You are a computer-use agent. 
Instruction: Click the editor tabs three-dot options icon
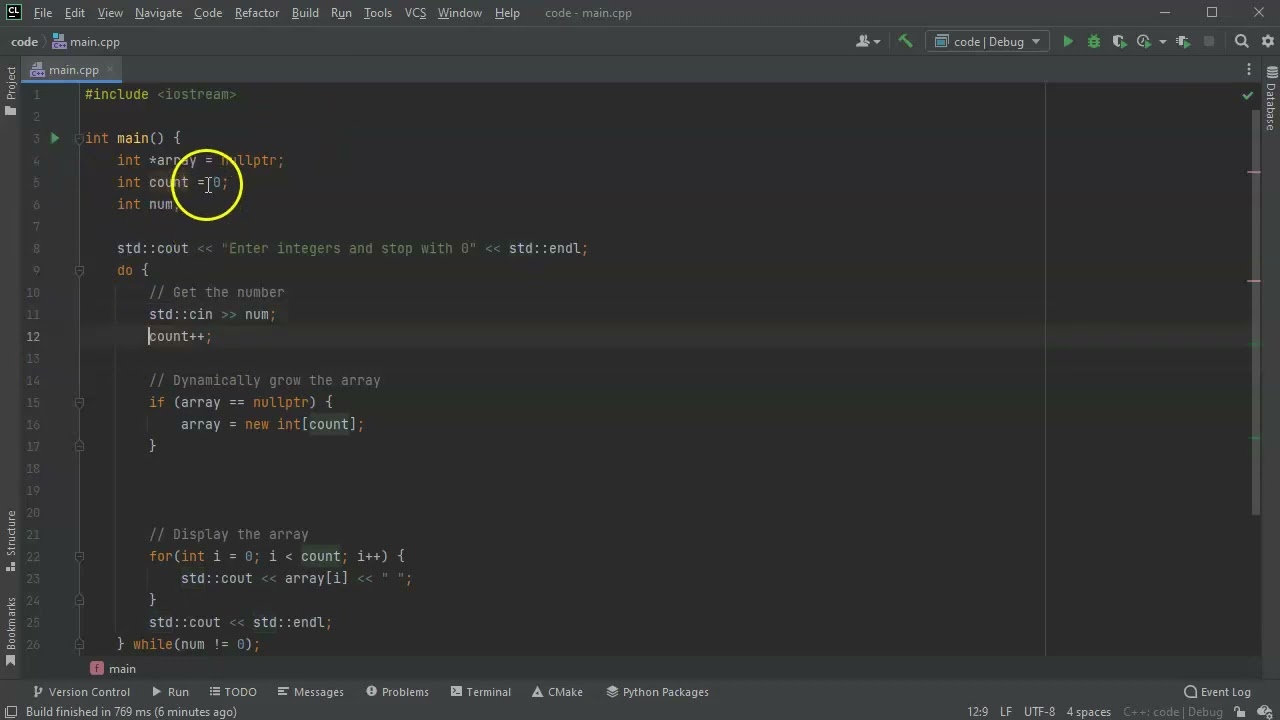[x=1249, y=70]
